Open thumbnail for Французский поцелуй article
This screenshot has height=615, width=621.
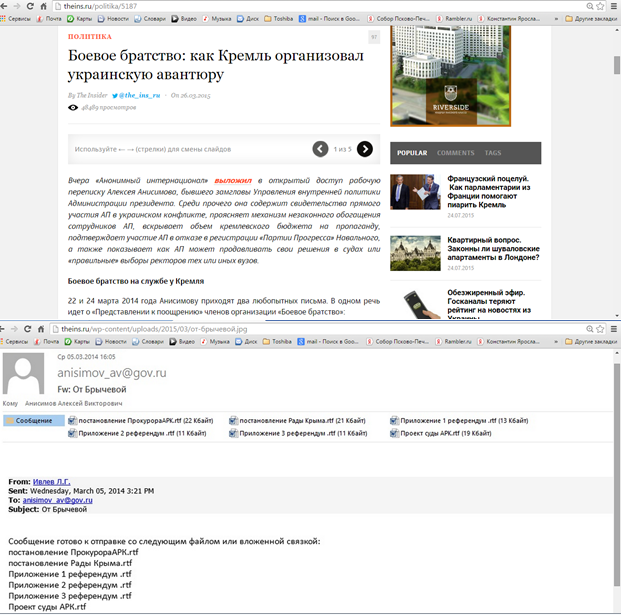415,192
